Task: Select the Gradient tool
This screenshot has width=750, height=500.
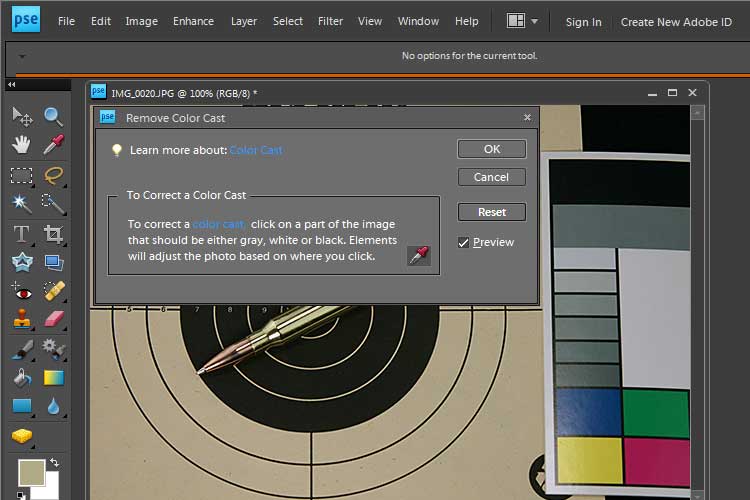Action: (54, 378)
